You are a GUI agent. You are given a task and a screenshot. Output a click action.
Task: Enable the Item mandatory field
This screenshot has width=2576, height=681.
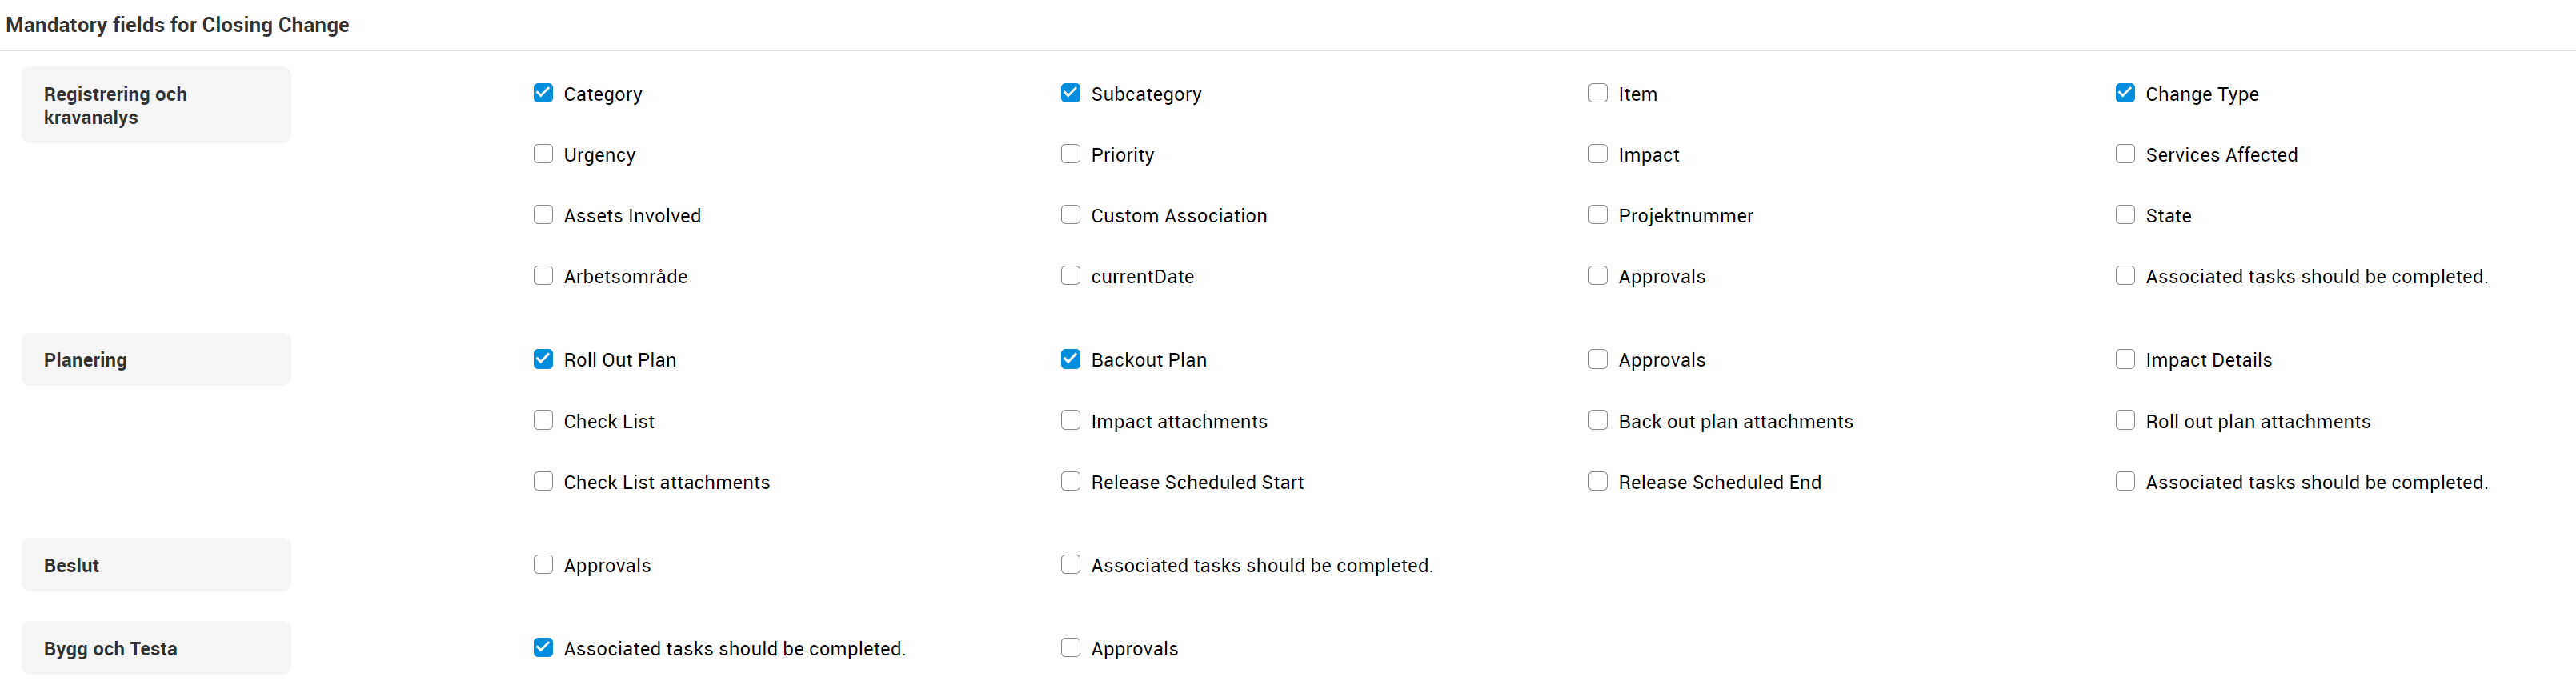tap(1597, 93)
